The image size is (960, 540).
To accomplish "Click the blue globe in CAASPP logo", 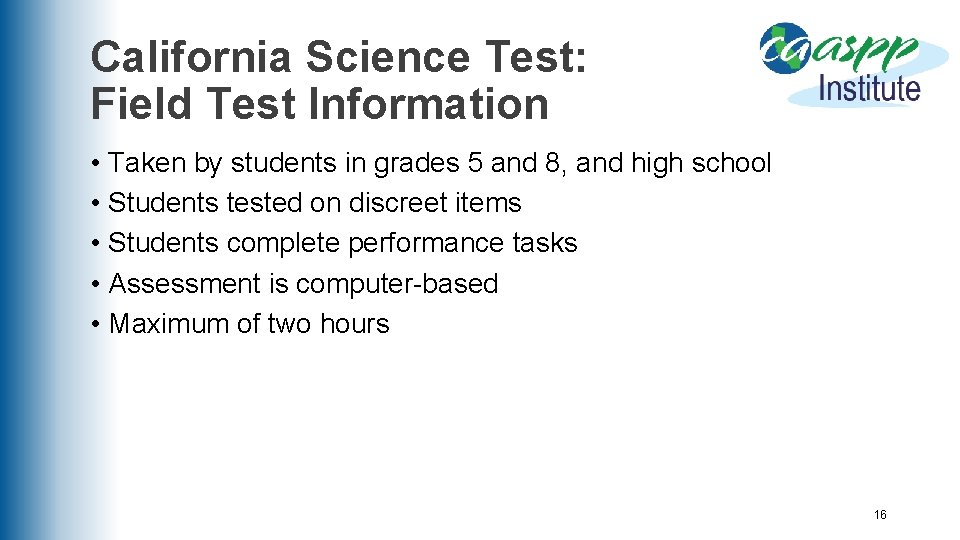I will point(784,48).
